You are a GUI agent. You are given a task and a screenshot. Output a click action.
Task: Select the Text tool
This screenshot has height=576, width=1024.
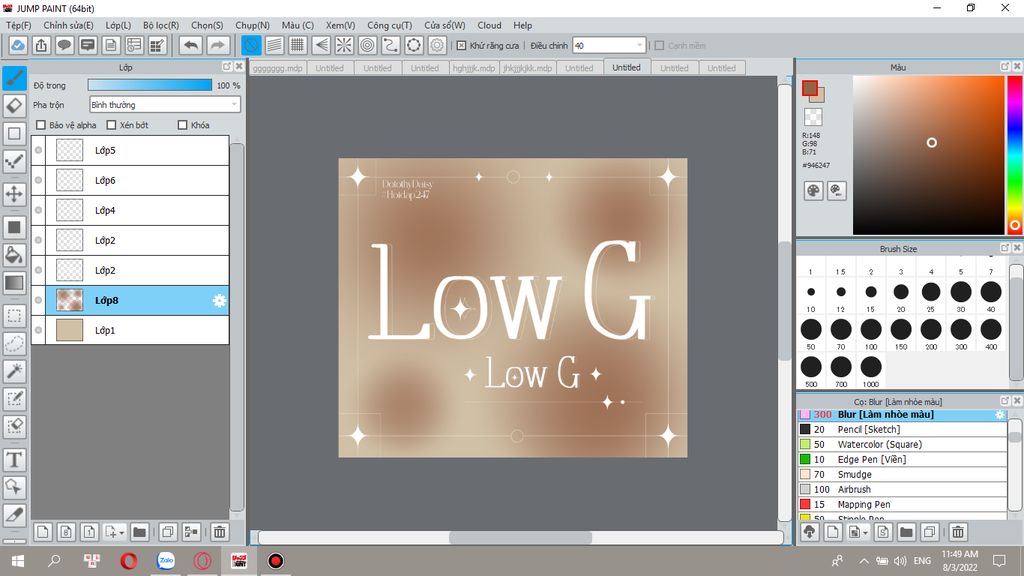pos(14,460)
